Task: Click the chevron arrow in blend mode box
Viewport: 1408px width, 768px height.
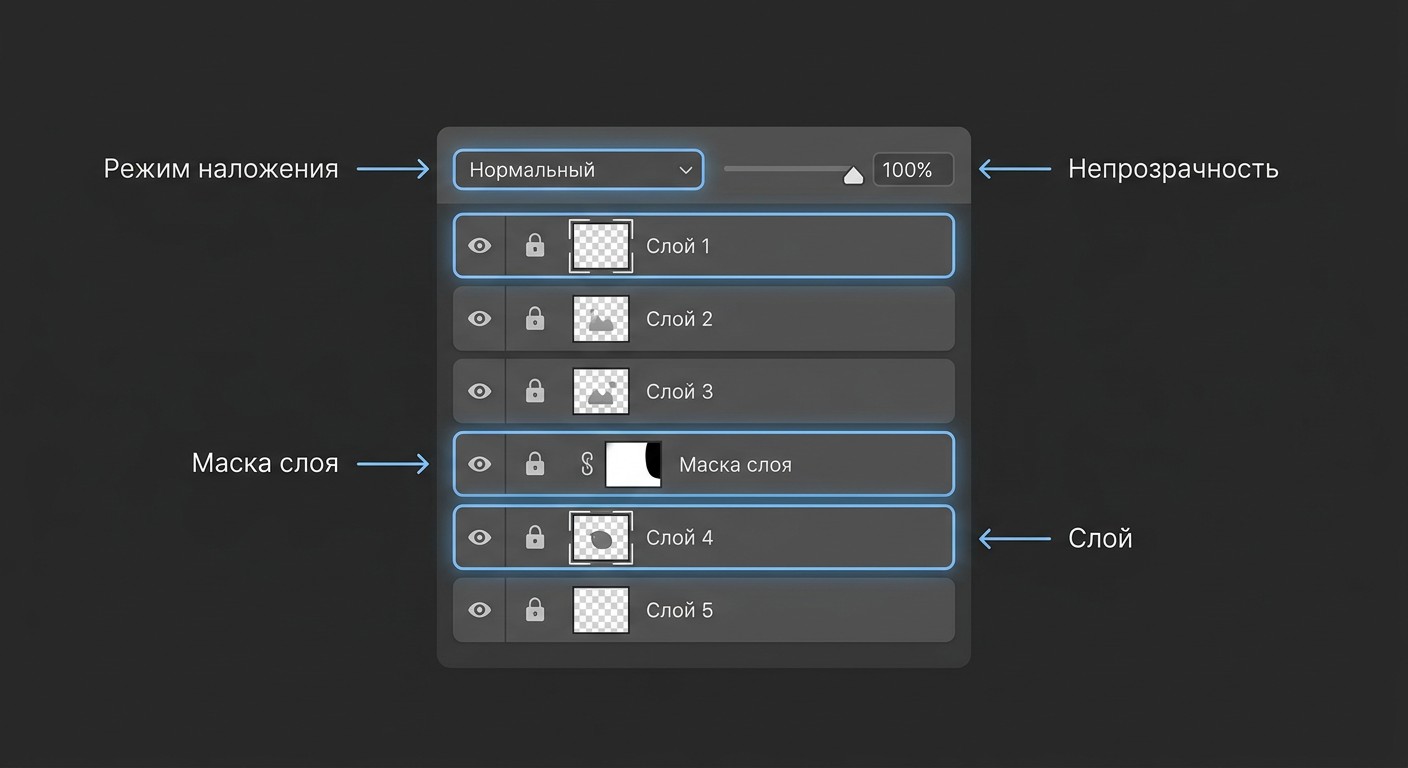Action: (x=686, y=170)
